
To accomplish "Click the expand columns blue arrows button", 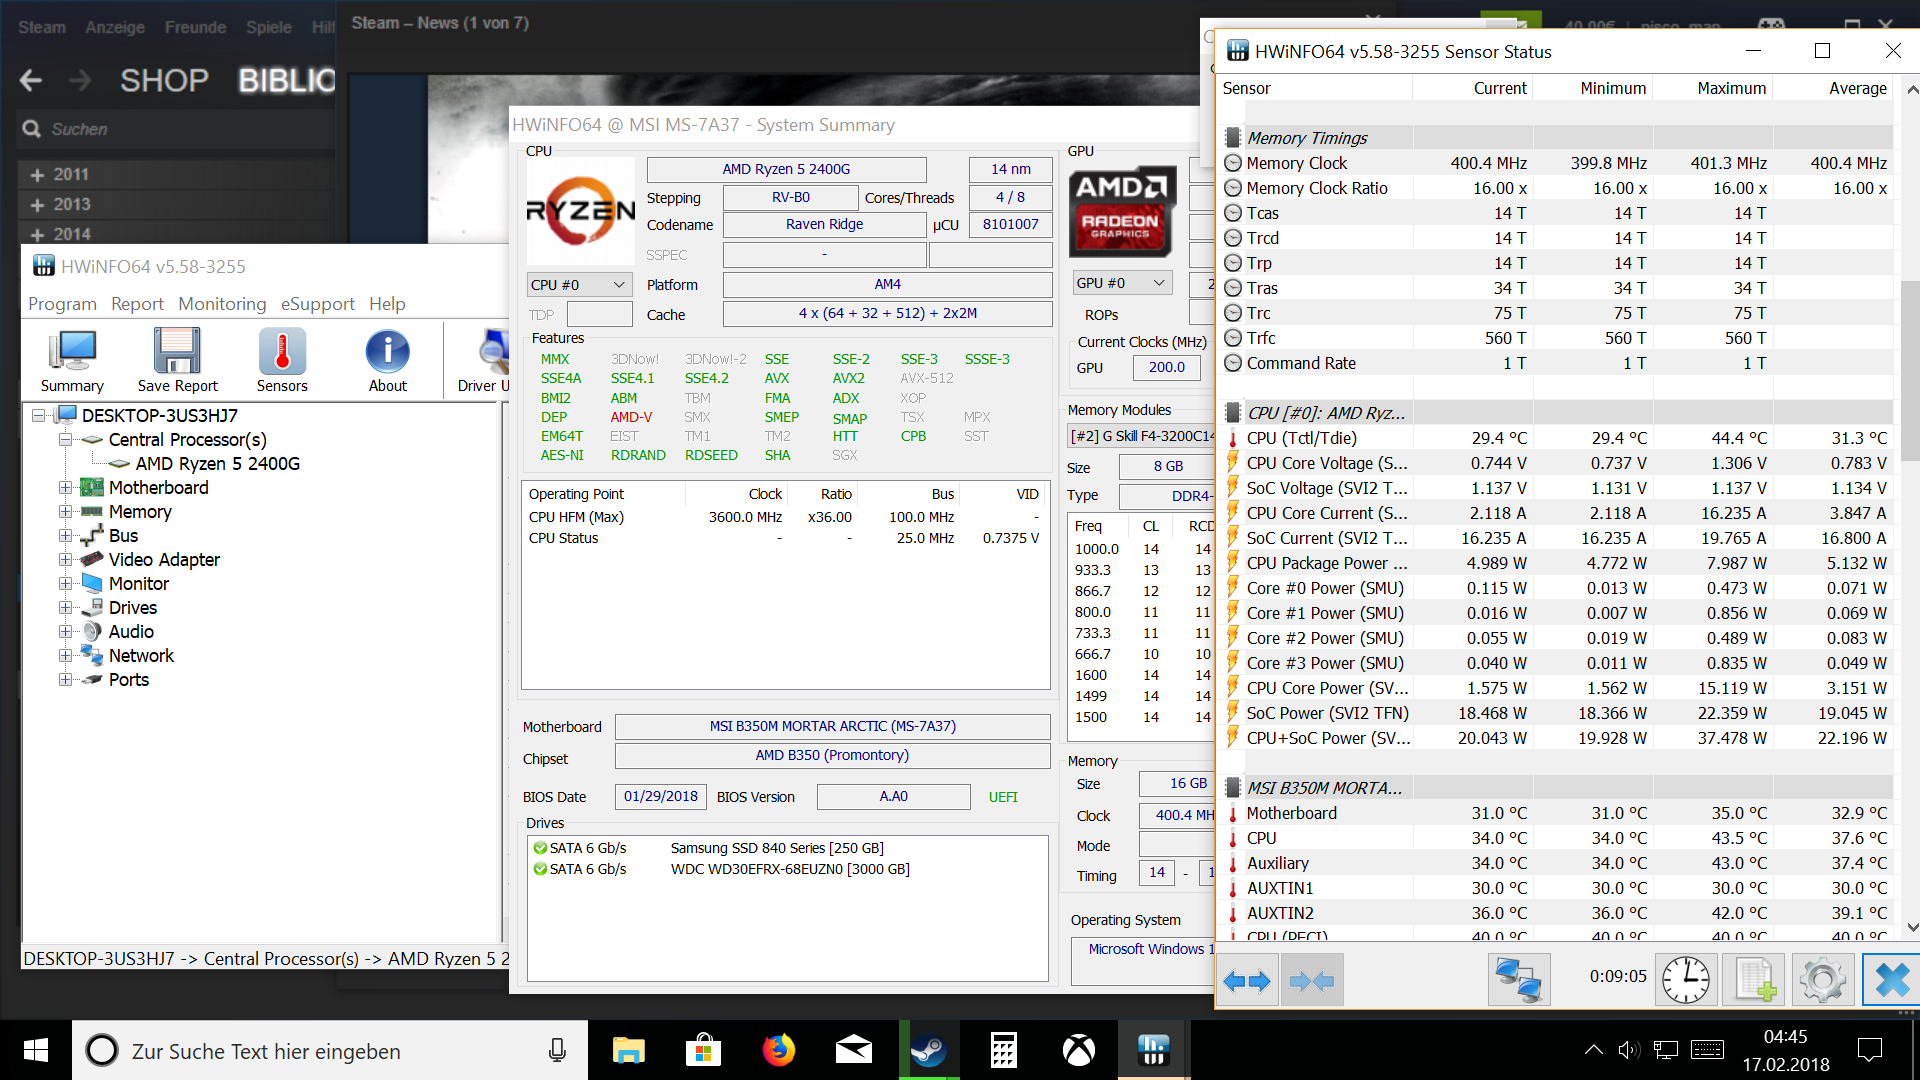I will tap(1247, 981).
